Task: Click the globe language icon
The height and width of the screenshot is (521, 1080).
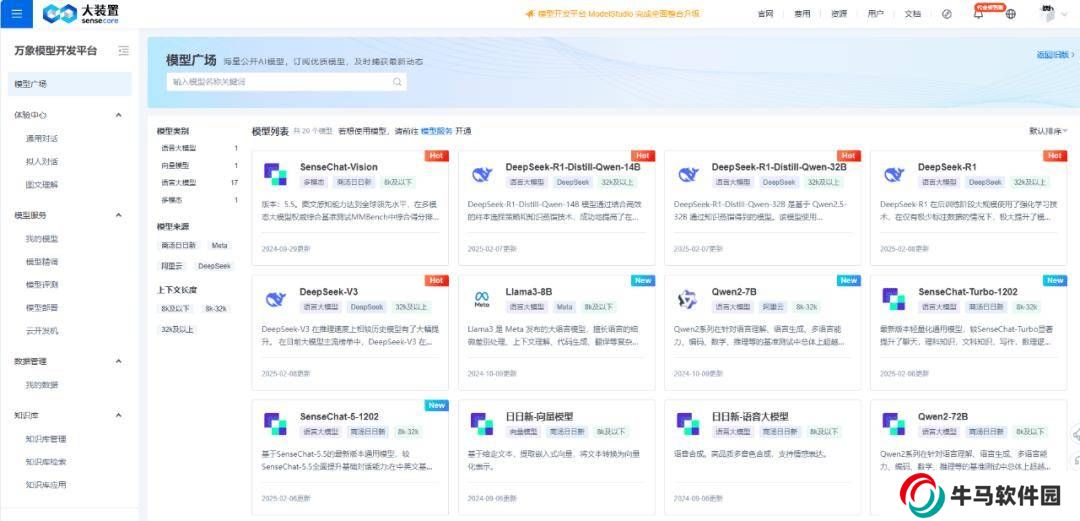Action: click(x=1010, y=14)
